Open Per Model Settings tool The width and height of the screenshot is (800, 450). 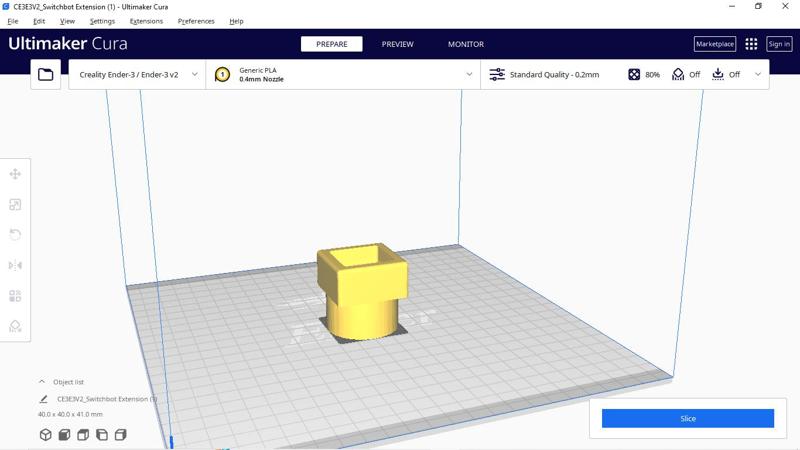coord(15,296)
